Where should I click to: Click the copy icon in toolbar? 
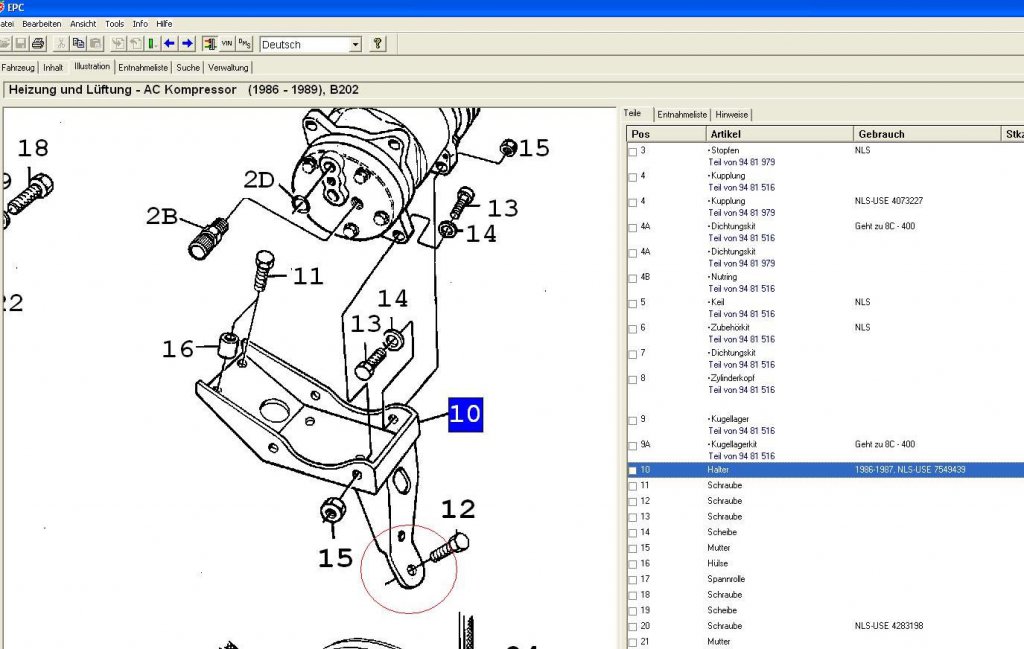coord(78,44)
